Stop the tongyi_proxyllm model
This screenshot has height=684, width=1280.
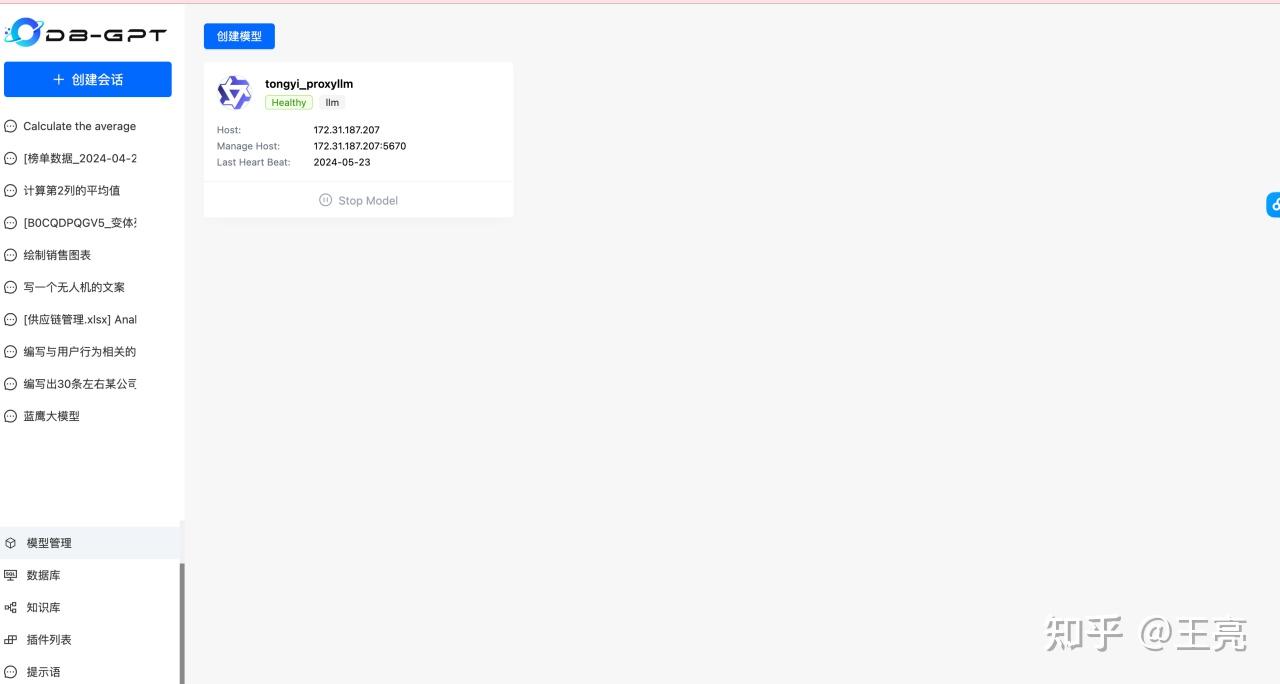click(x=358, y=200)
